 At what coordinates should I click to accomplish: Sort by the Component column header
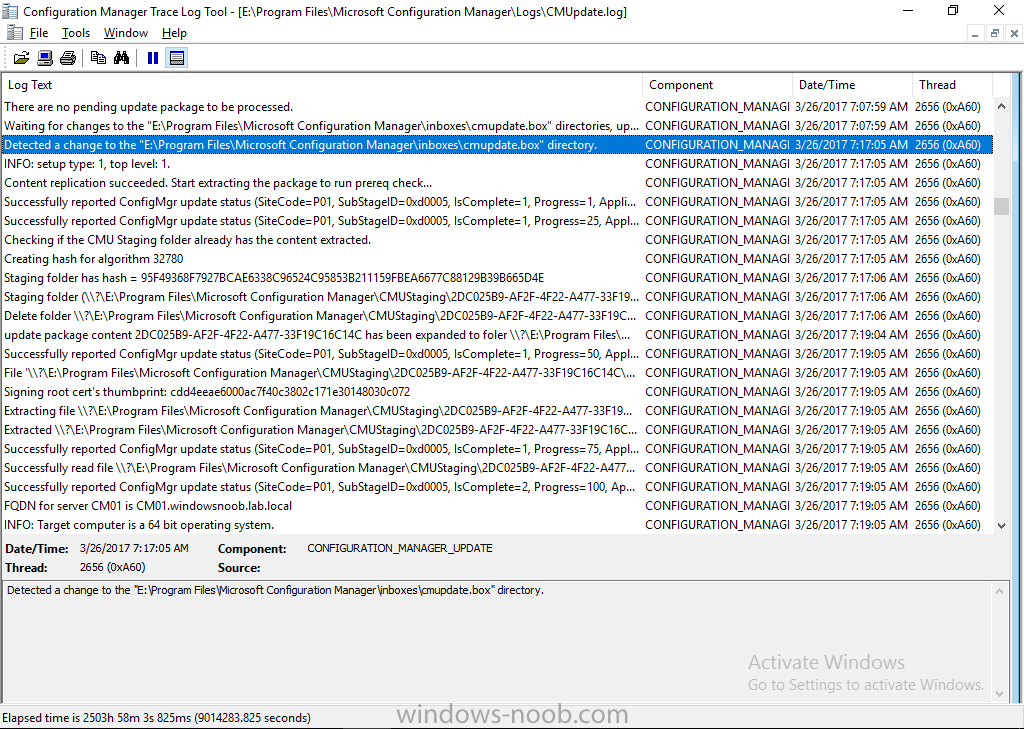[x=718, y=85]
